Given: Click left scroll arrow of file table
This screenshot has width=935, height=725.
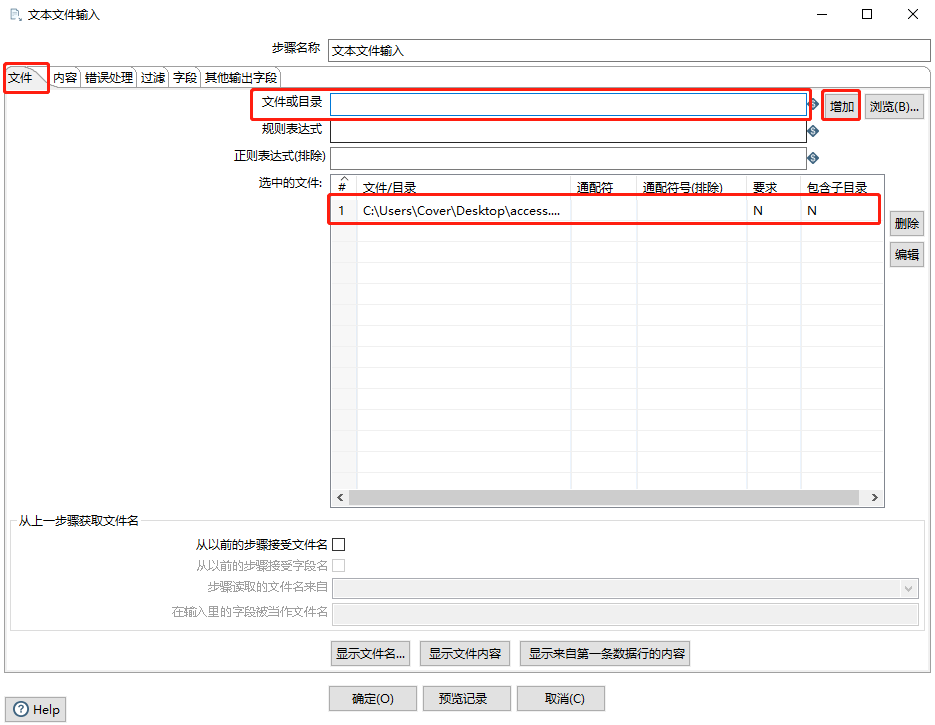Looking at the screenshot, I should pos(340,498).
